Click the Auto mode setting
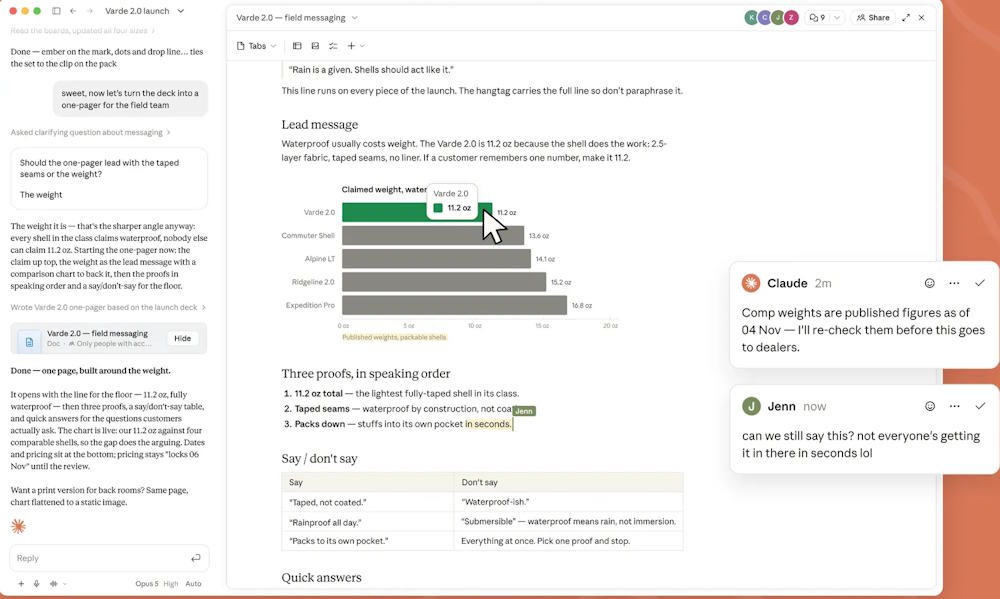The width and height of the screenshot is (1000, 599). 193,584
